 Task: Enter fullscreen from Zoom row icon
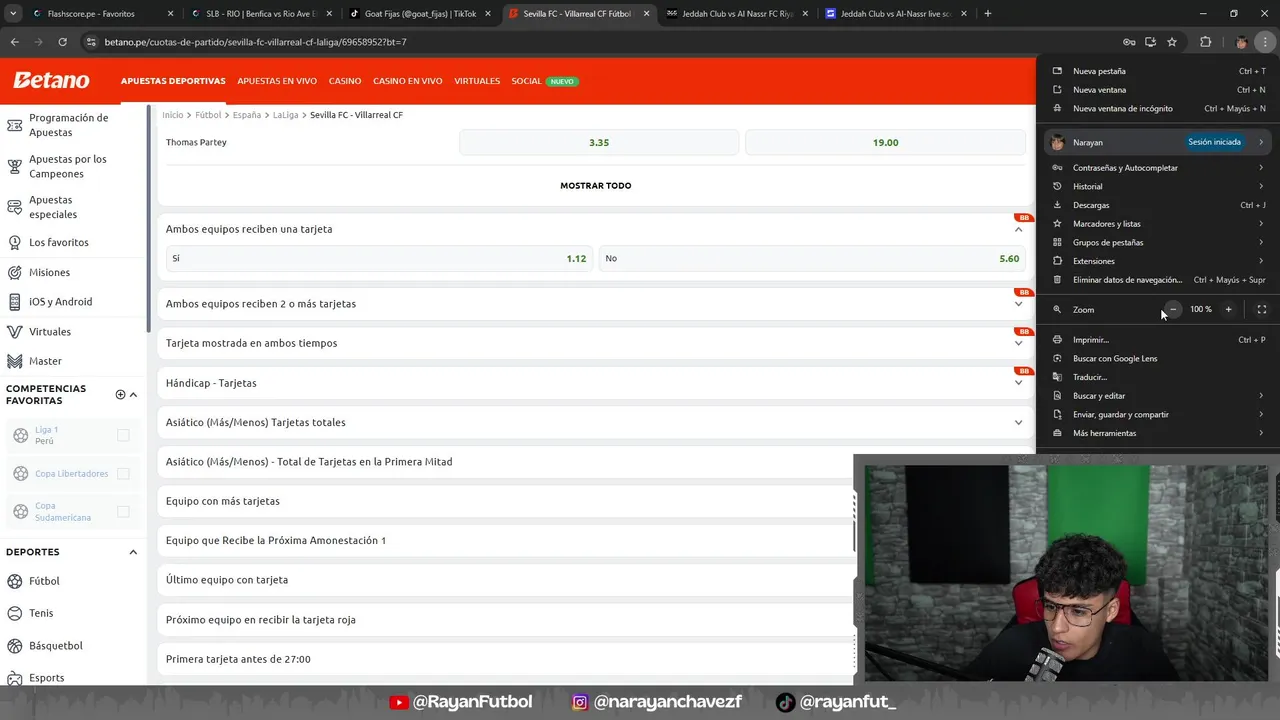(x=1262, y=309)
